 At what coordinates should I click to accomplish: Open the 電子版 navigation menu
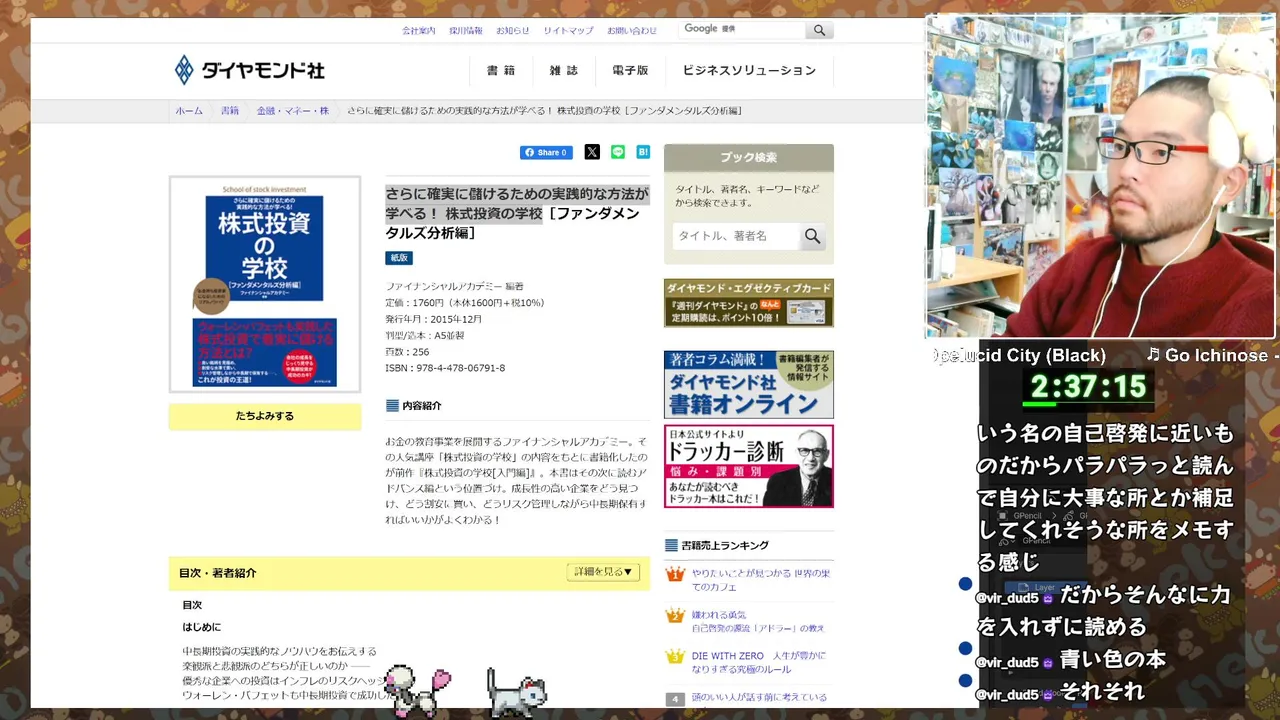(x=630, y=71)
